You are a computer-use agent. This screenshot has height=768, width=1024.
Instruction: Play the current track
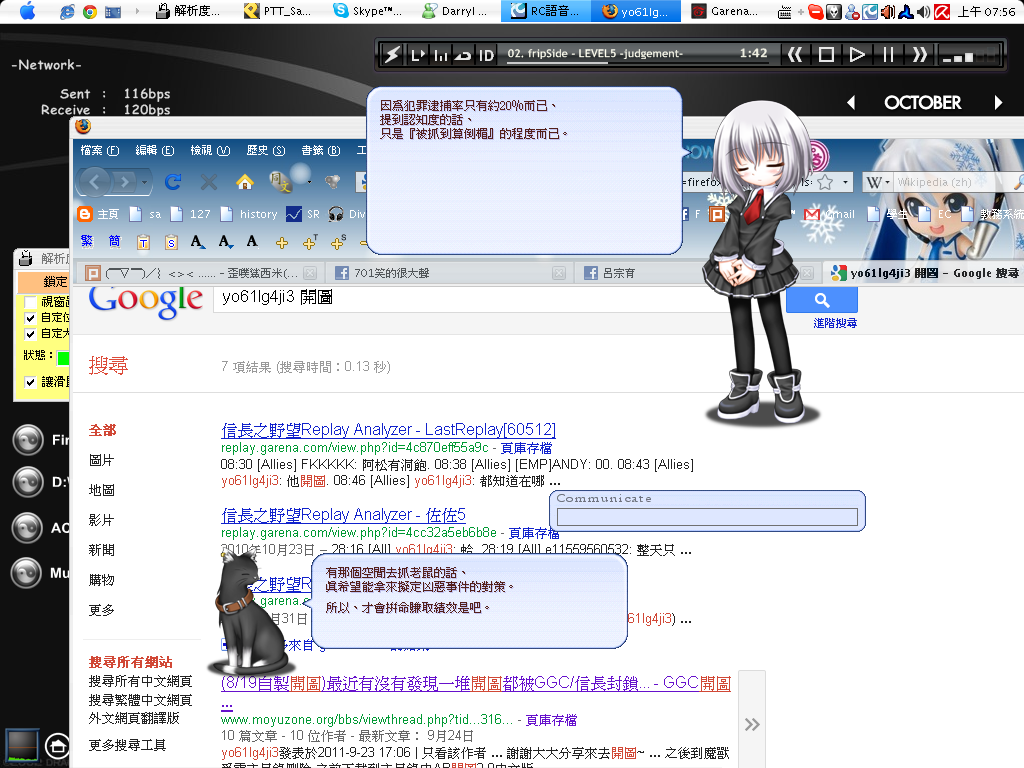(x=857, y=54)
